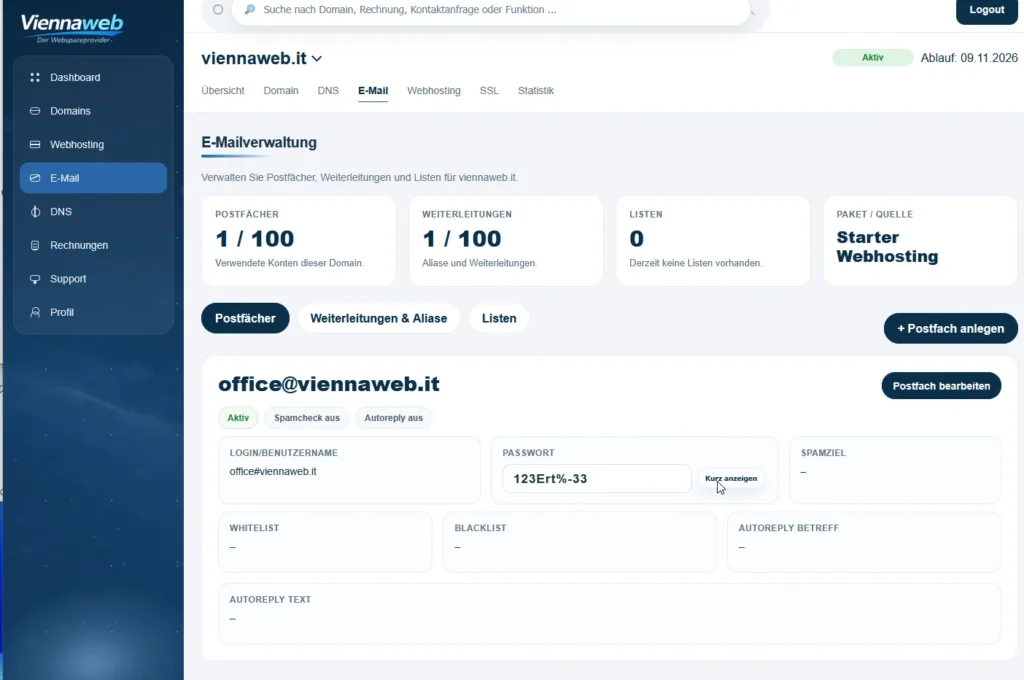
Task: Click the Spamcheck aus chip
Action: [x=307, y=418]
